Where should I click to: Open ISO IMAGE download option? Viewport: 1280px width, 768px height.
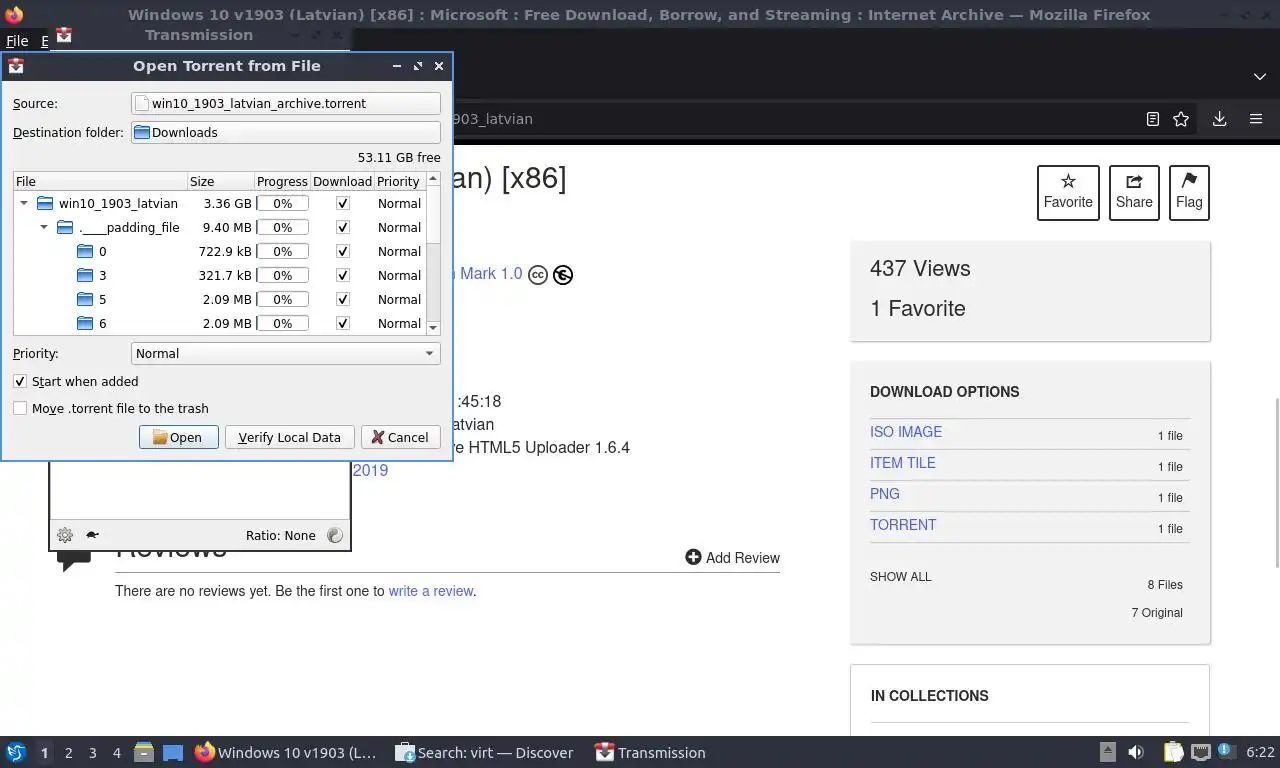906,432
